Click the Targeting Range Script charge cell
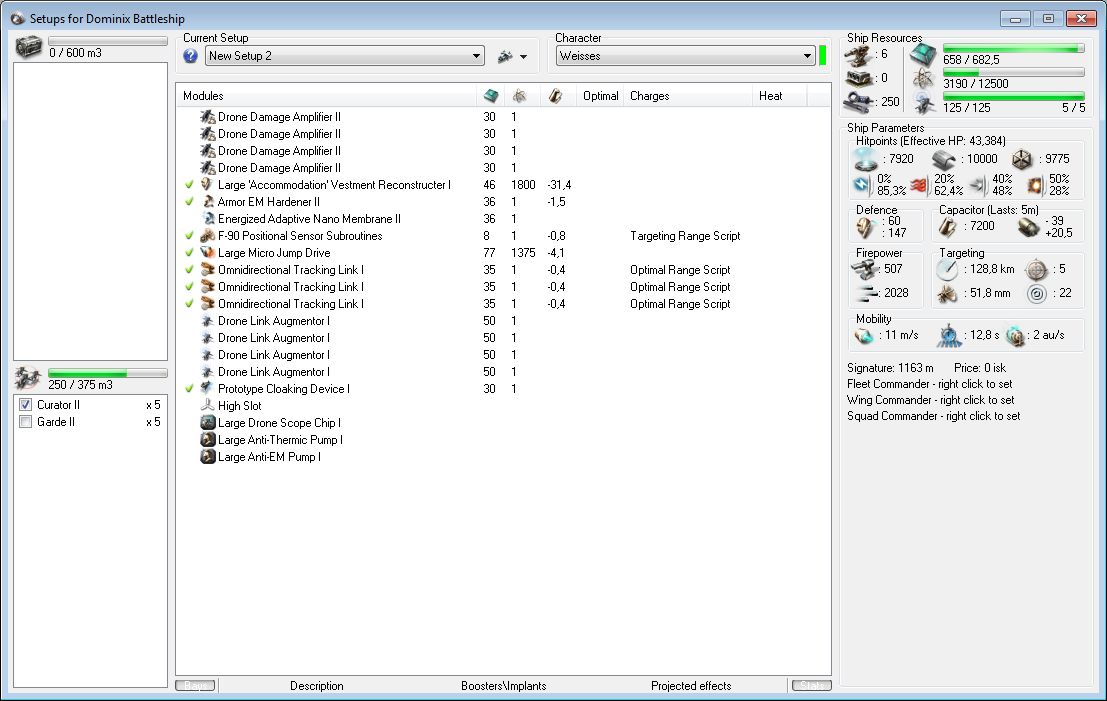1107x701 pixels. tap(685, 236)
